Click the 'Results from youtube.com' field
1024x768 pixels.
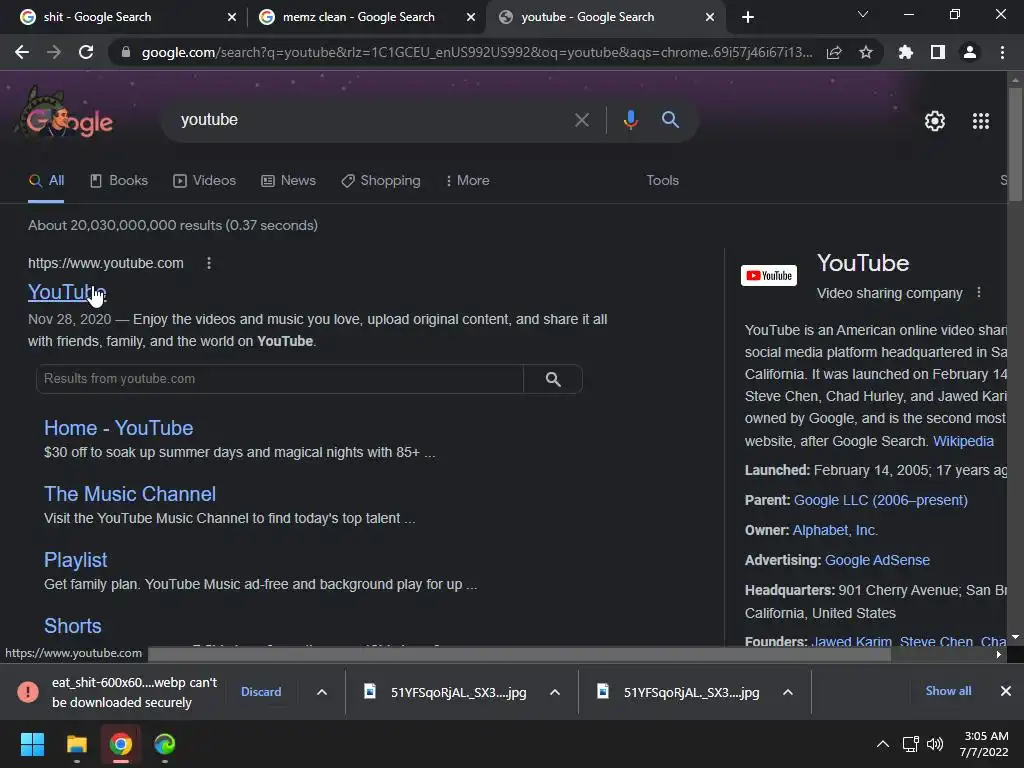click(x=280, y=379)
